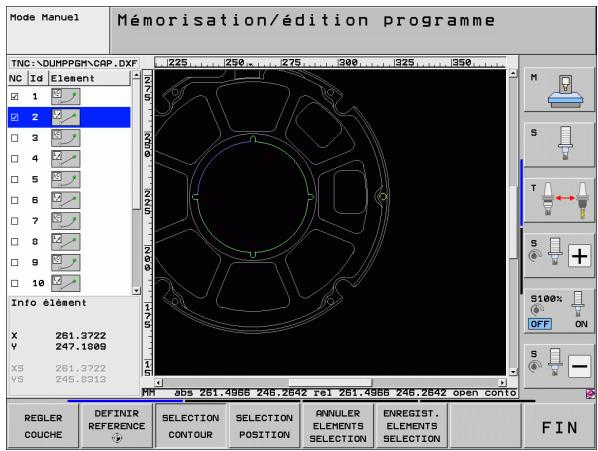Select the SELECTION POSITION softkey
This screenshot has width=598, height=451.
click(x=264, y=426)
